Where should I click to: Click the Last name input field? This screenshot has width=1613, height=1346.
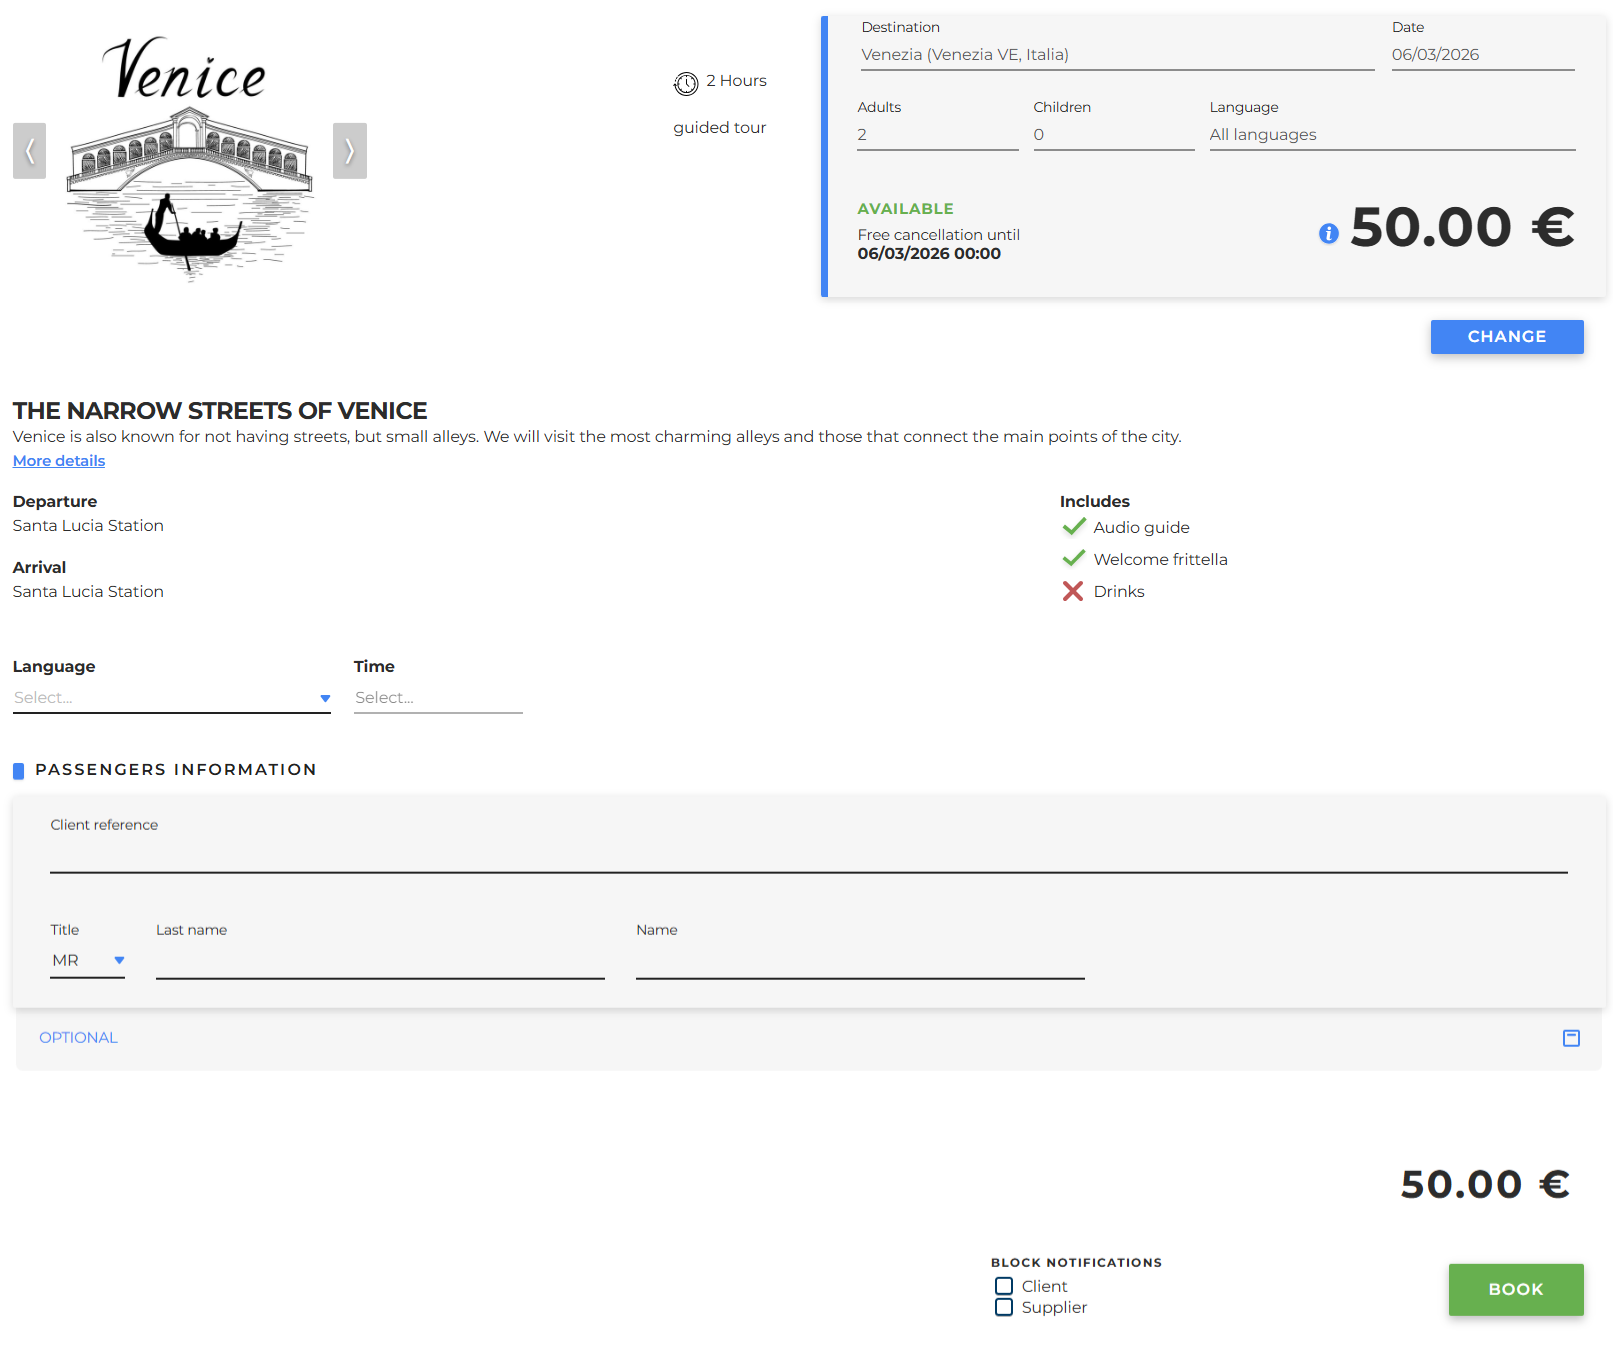[x=380, y=962]
